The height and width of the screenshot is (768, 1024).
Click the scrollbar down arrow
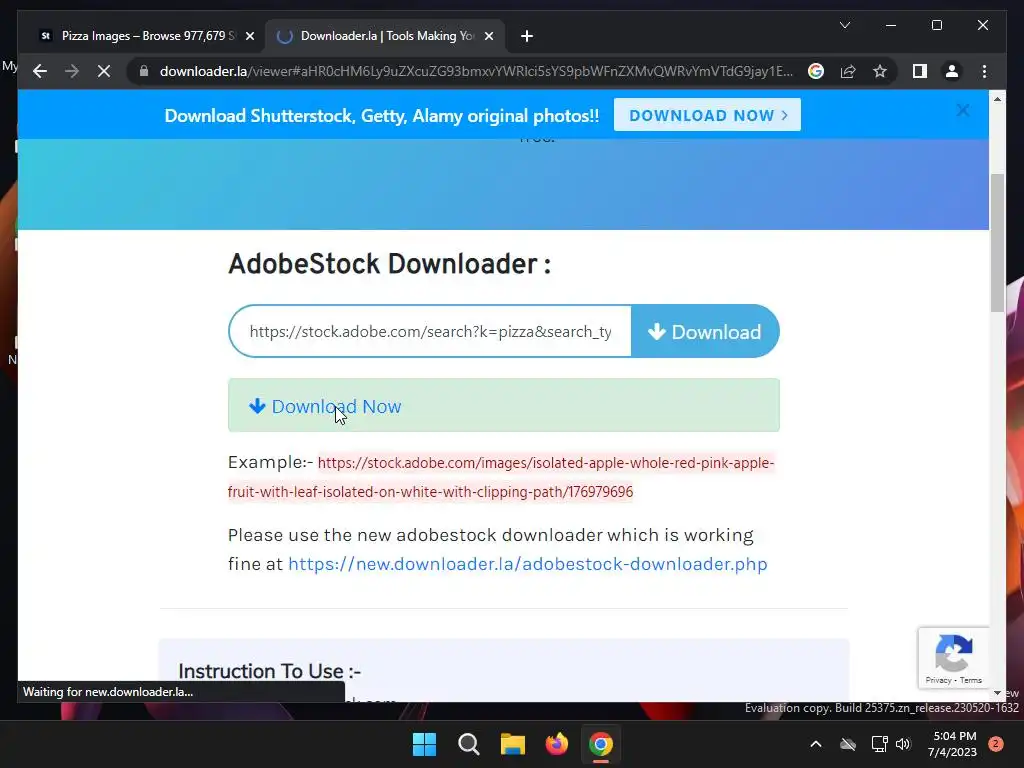tap(997, 693)
